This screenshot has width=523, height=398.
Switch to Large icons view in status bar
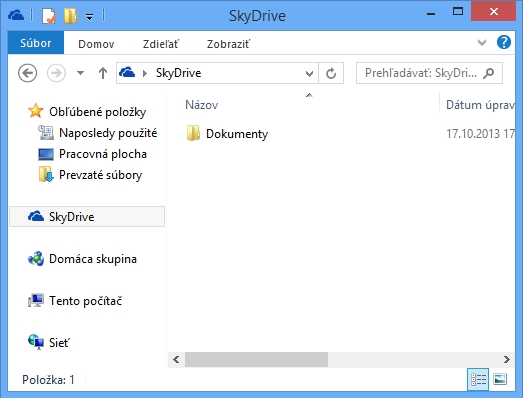(500, 379)
